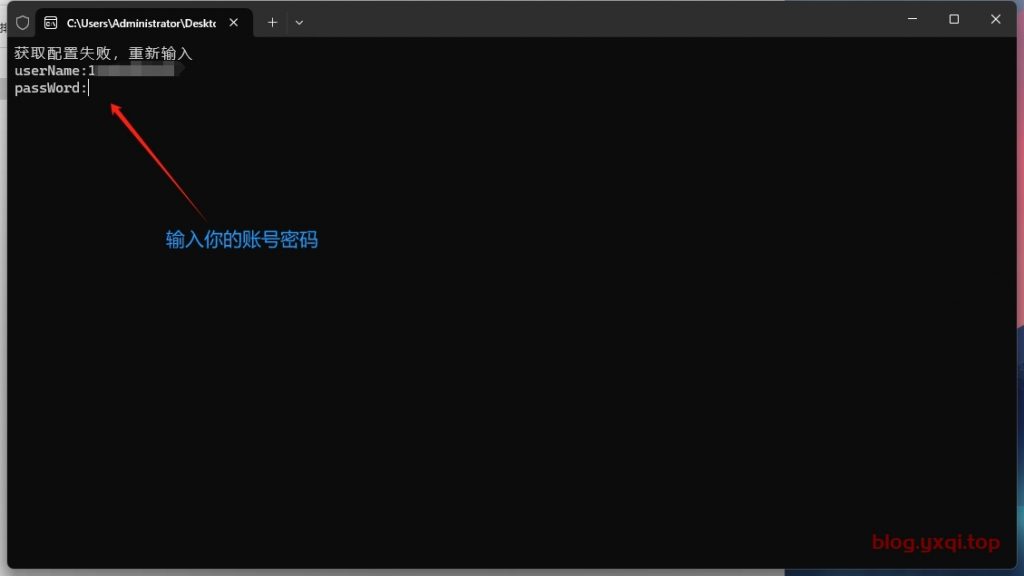Click the blog.yxqi.top watermark
Screen dimensions: 1024x576
[935, 543]
